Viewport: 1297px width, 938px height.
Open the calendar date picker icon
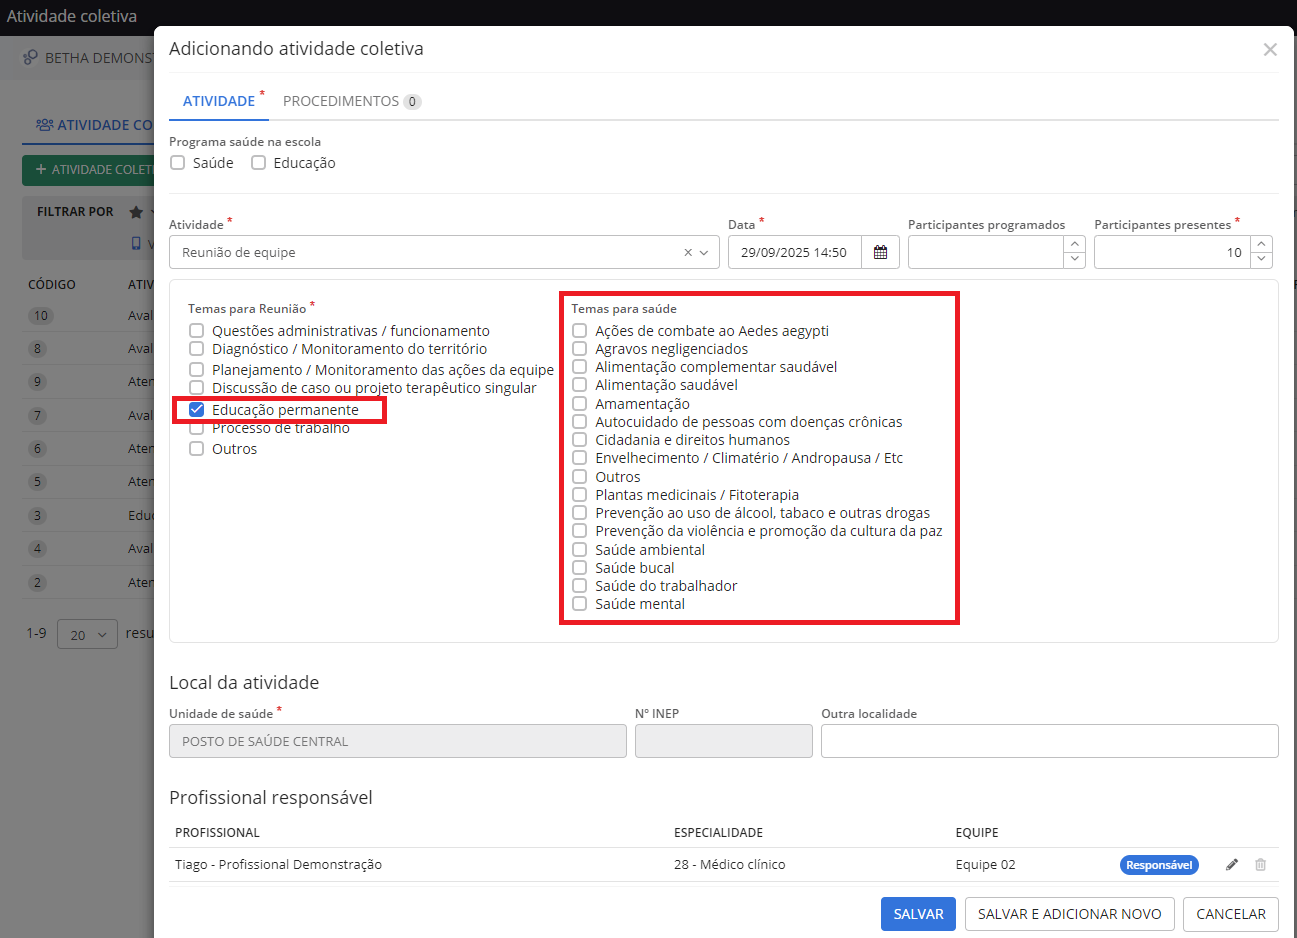click(x=880, y=253)
